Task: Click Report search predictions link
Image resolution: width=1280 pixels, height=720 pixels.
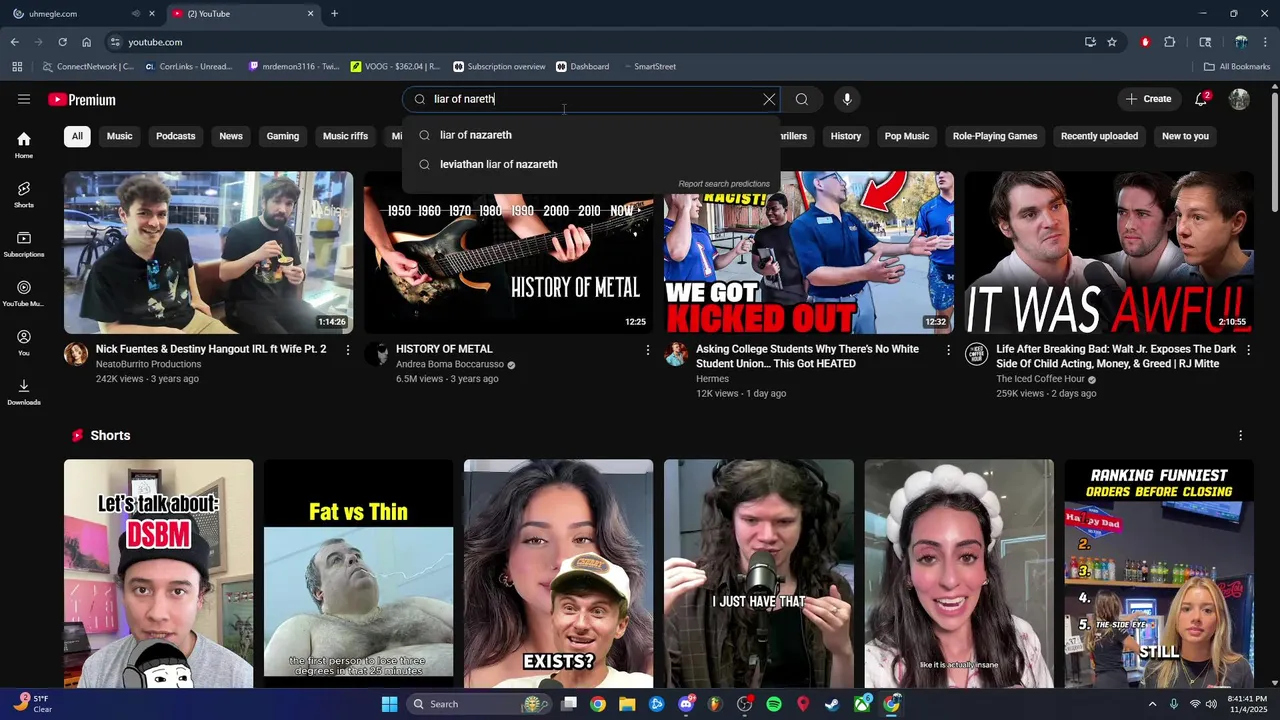Action: tap(724, 184)
